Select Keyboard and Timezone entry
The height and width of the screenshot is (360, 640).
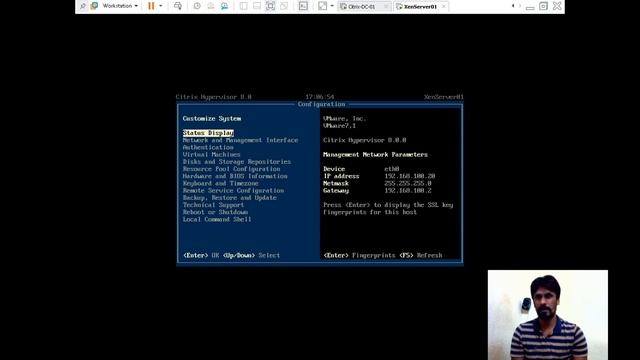220,183
